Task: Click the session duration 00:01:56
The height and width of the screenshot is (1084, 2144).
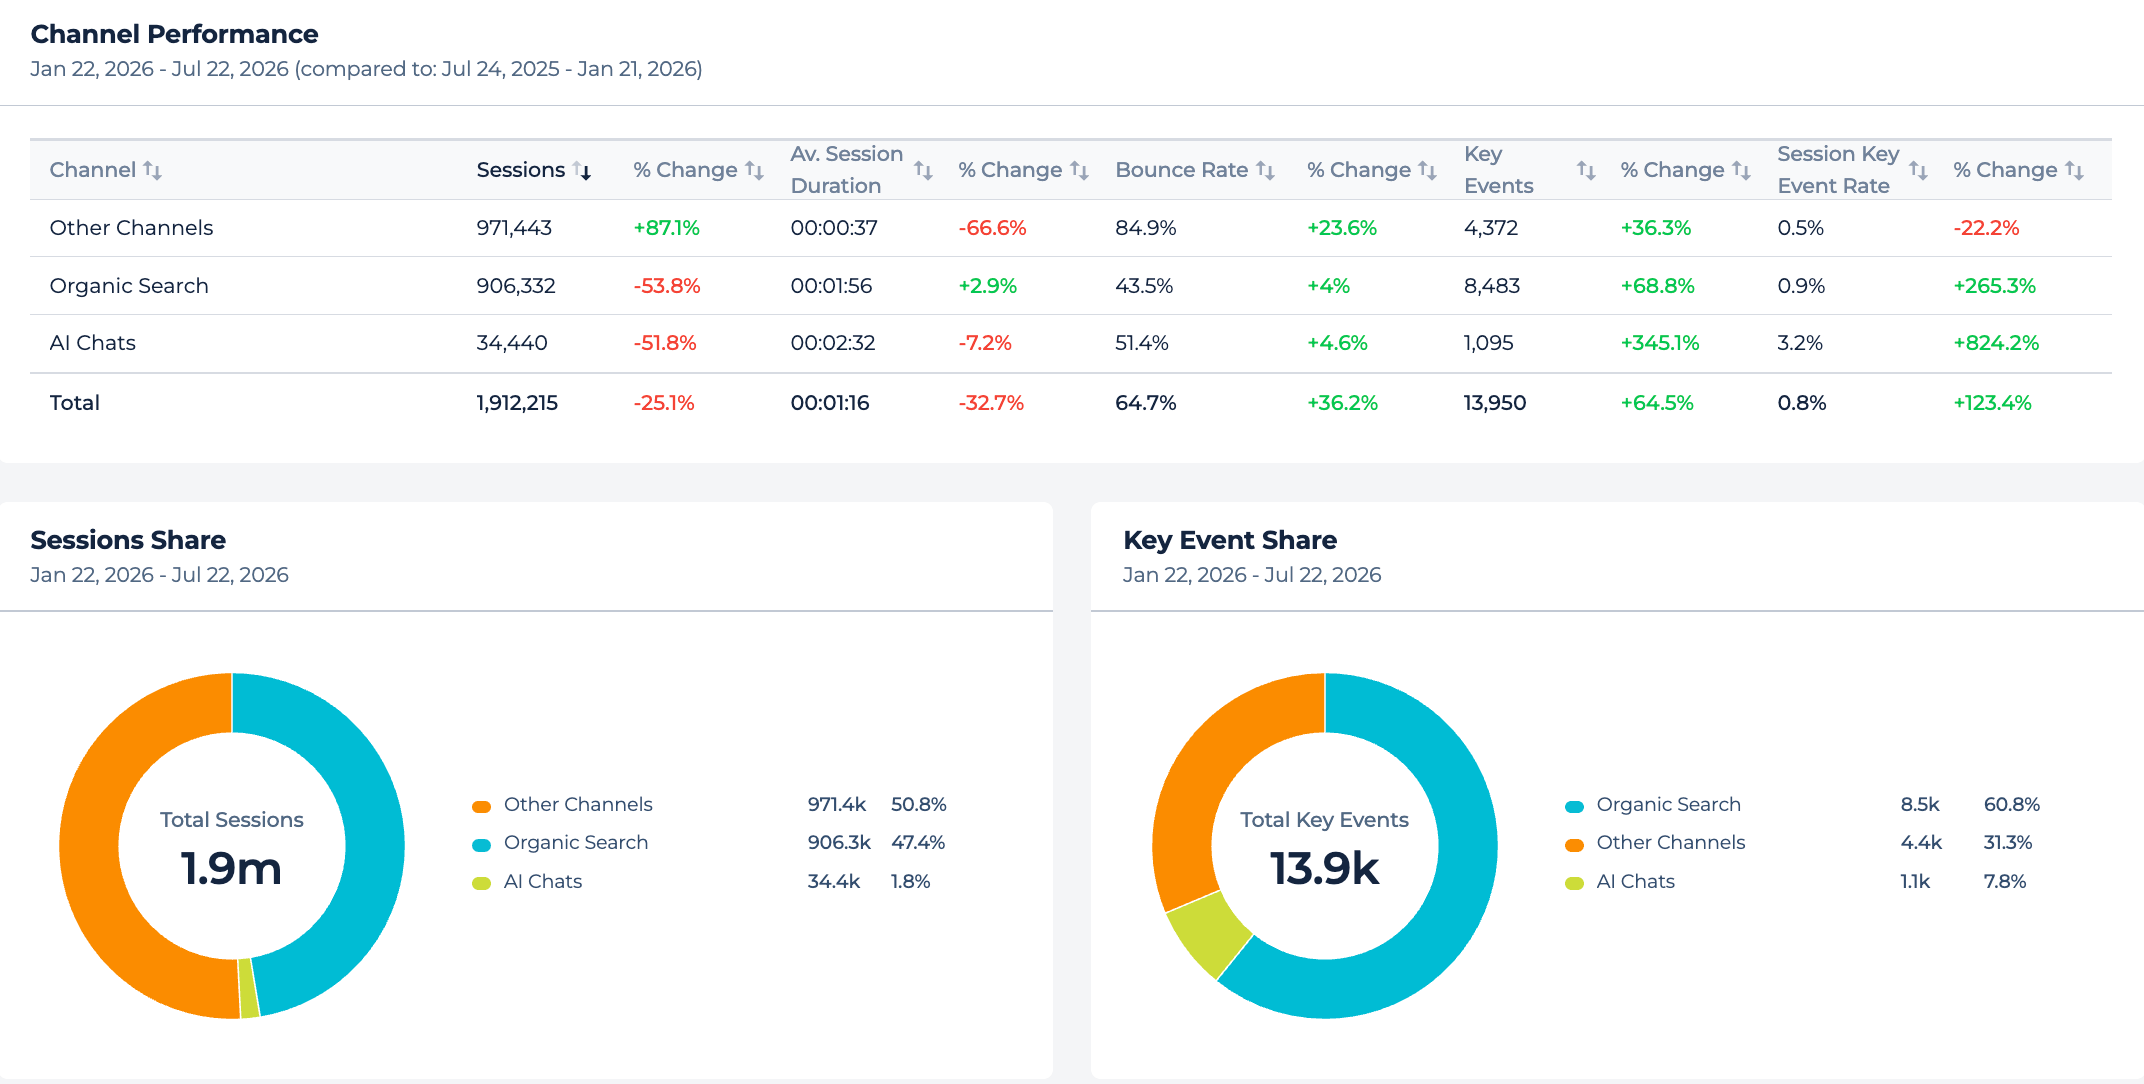Action: pyautogui.click(x=831, y=286)
